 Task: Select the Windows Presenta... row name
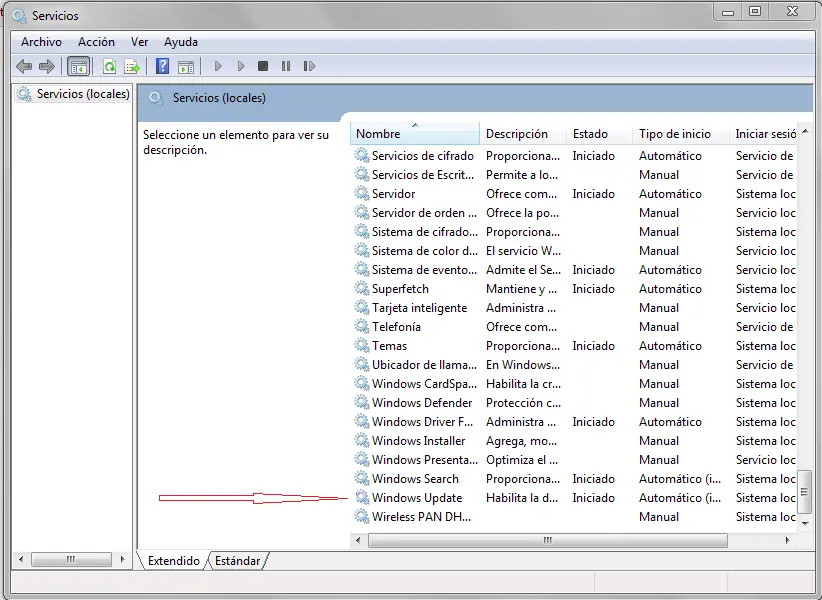point(425,460)
